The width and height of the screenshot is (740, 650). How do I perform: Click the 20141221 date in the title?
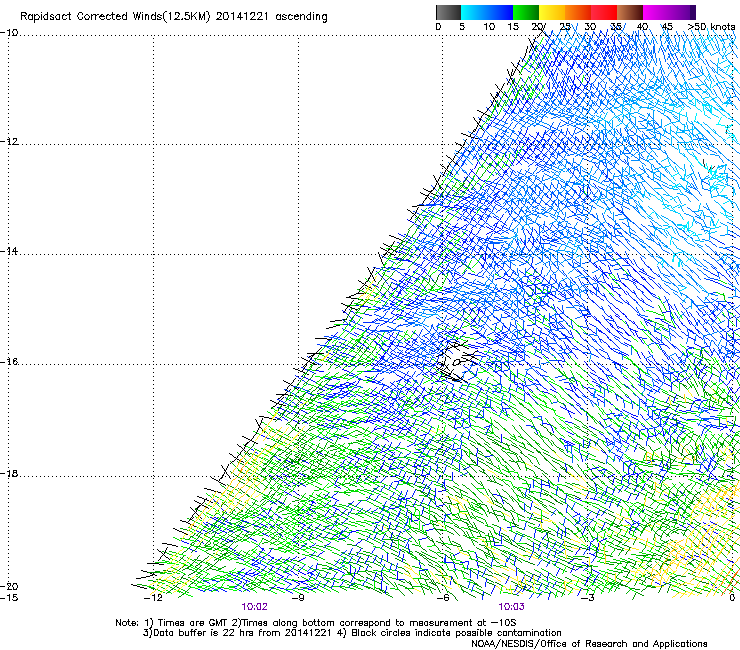[x=242, y=17]
